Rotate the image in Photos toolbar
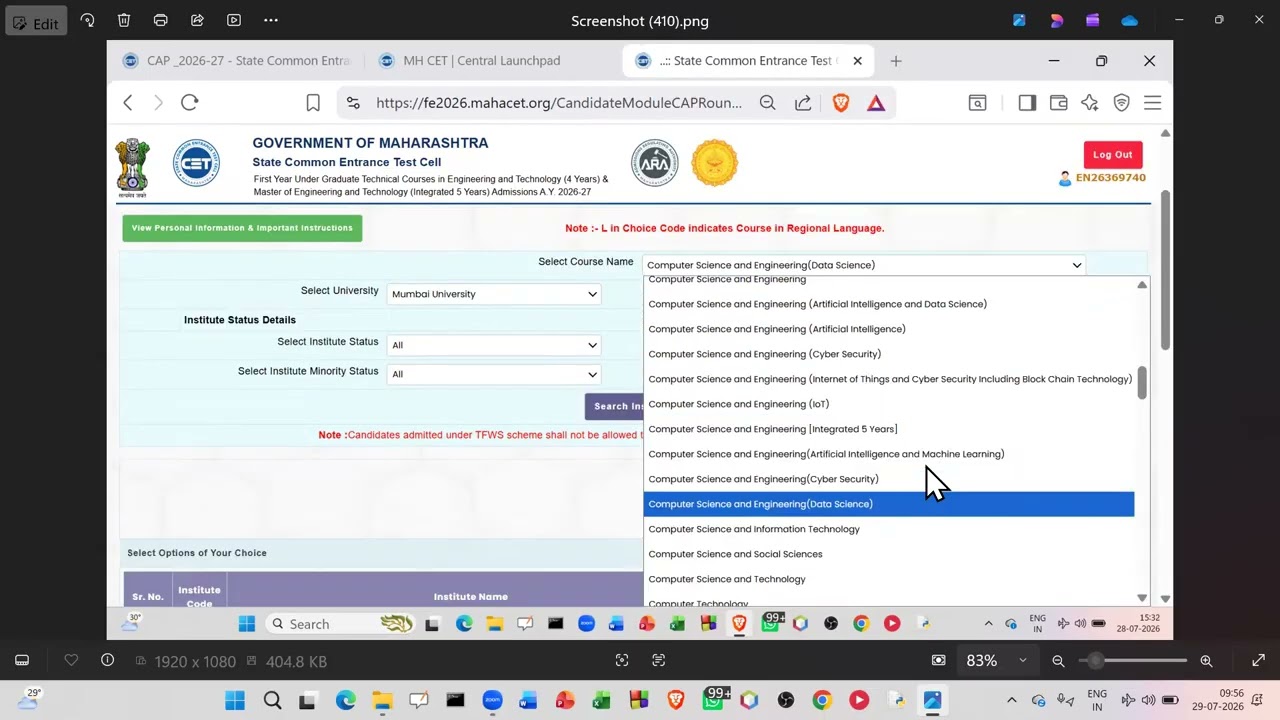Viewport: 1280px width, 720px height. 87,20
